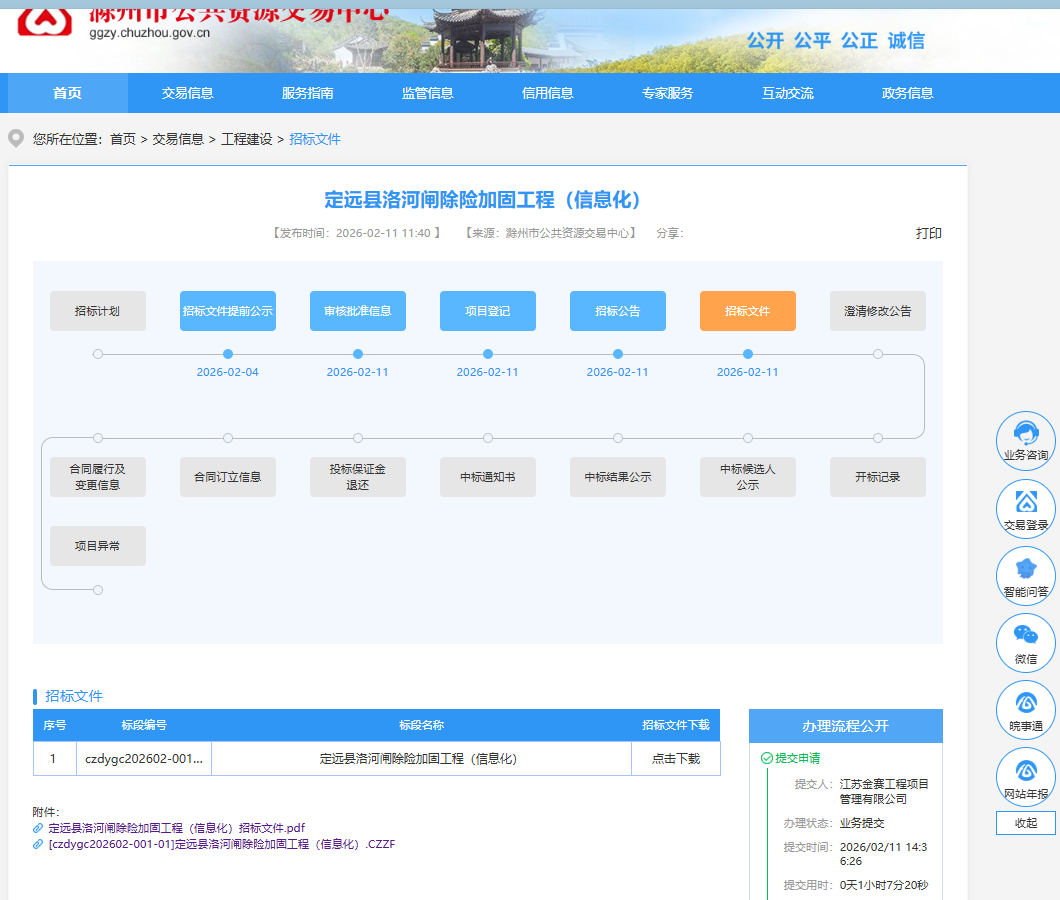Go to 工程建设 in the breadcrumb

point(247,139)
